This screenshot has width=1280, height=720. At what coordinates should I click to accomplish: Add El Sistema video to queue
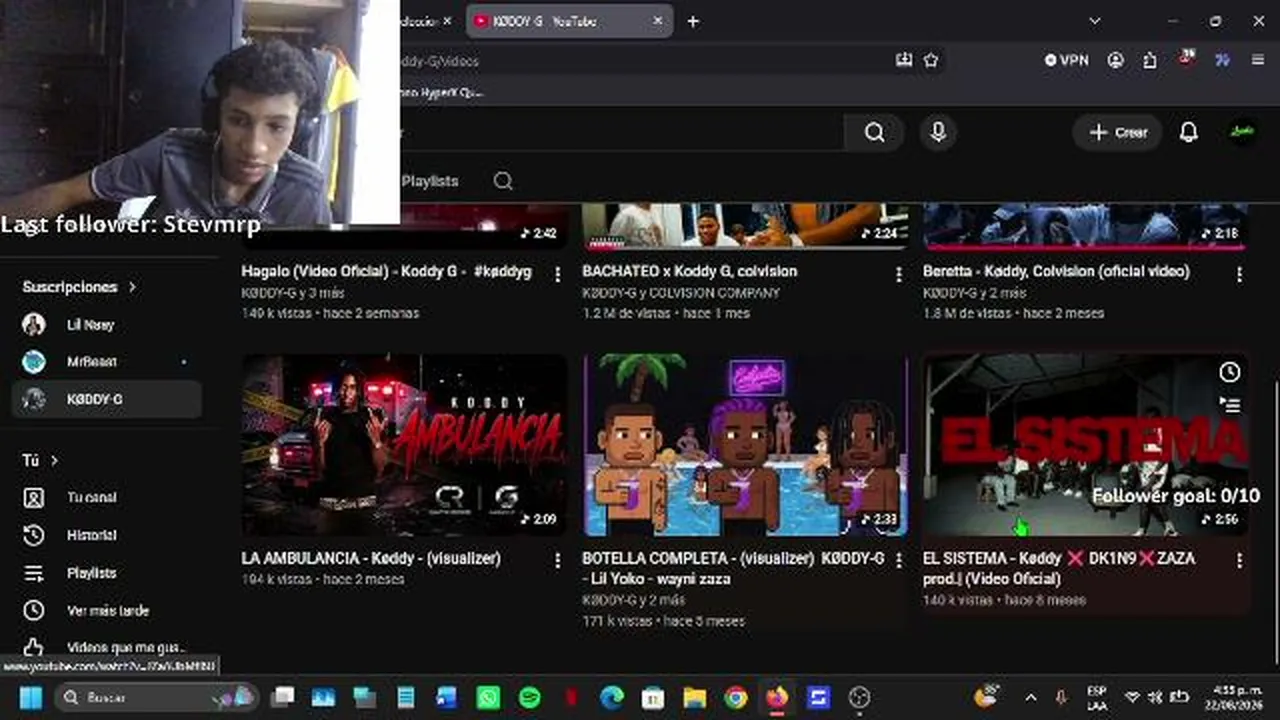(1229, 405)
